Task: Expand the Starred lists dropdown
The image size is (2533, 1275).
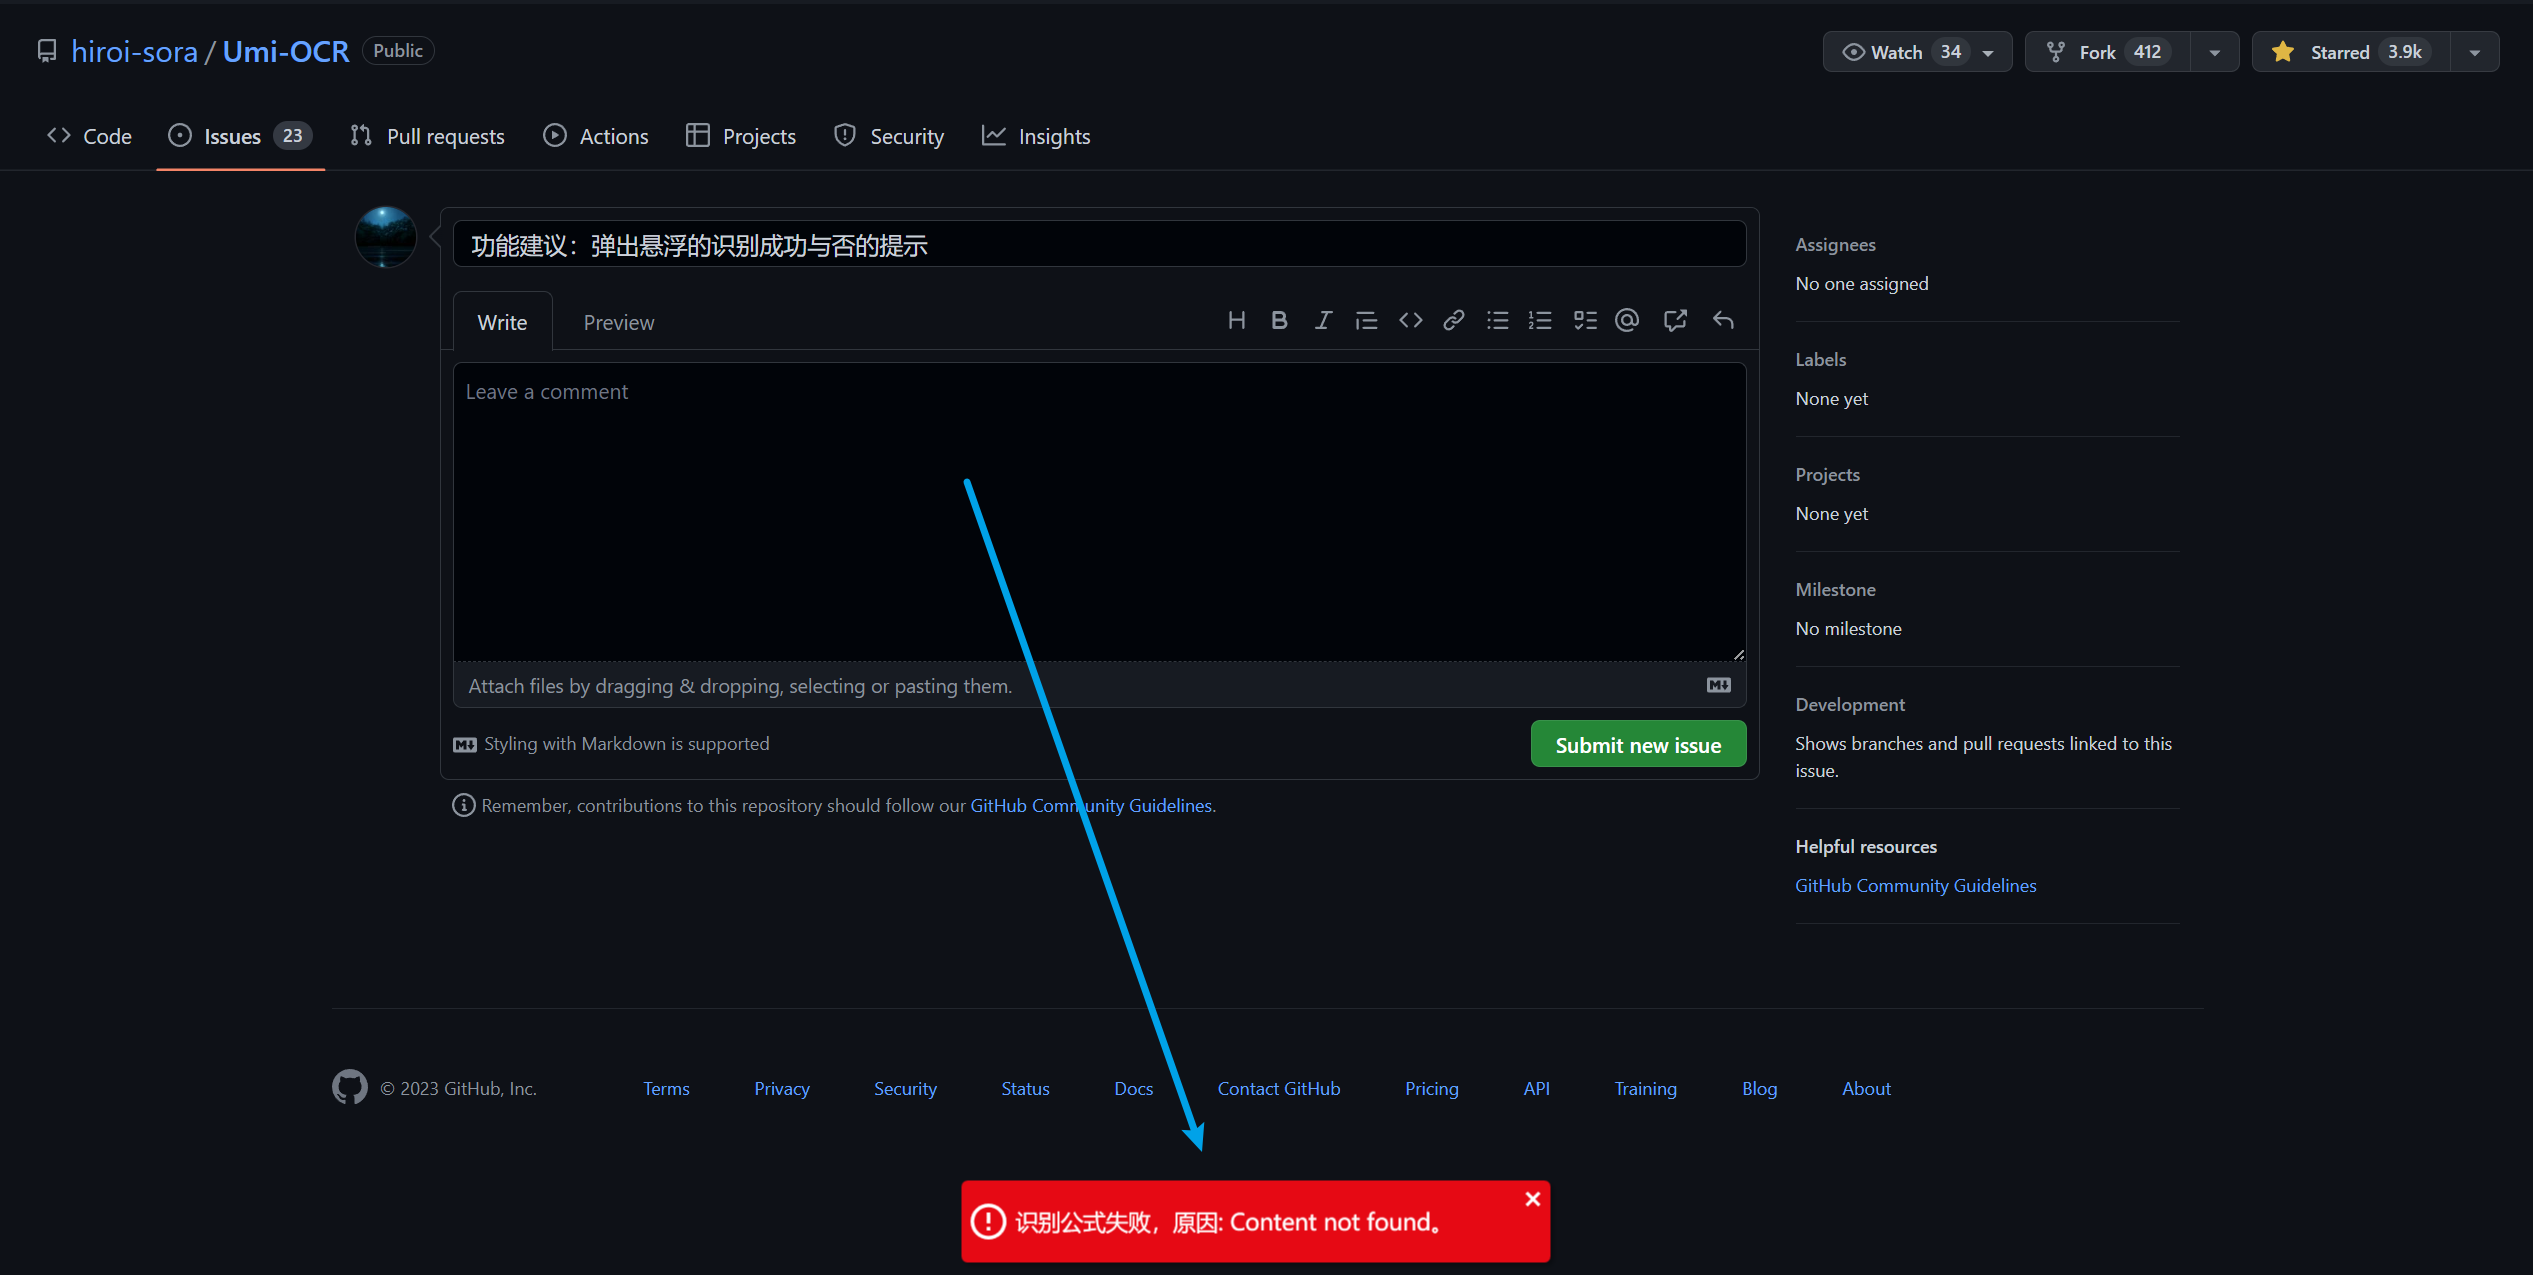Action: point(2474,53)
